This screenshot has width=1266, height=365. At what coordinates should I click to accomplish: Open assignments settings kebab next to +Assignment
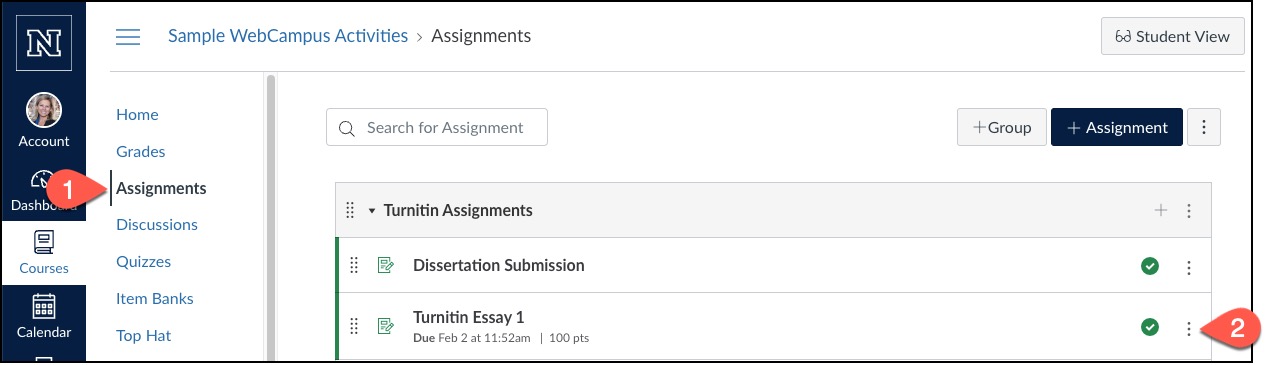1204,128
